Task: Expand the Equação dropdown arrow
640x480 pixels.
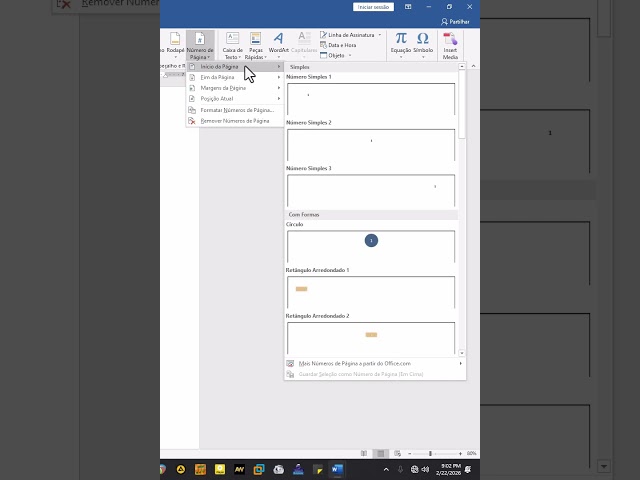Action: [x=401, y=57]
